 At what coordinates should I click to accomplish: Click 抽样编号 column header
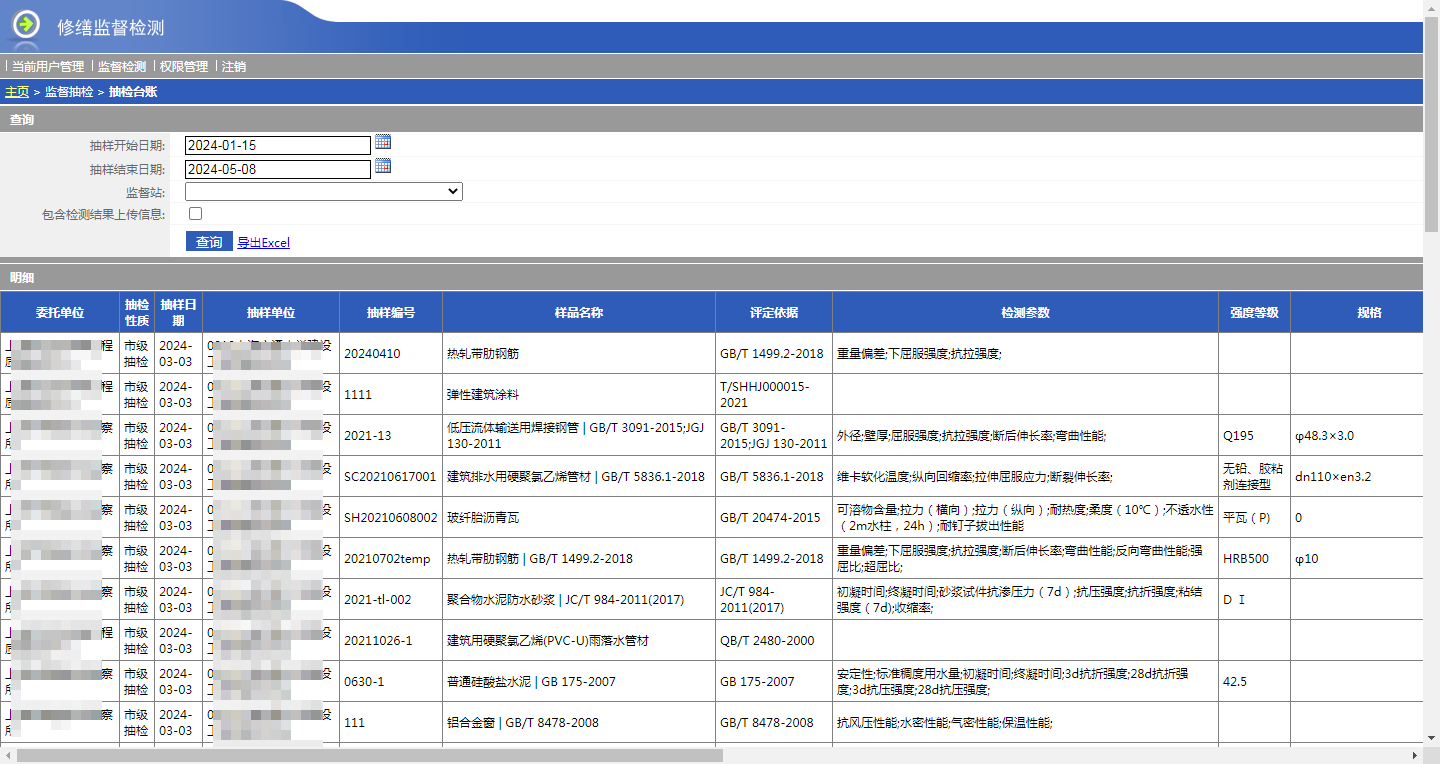(x=391, y=312)
